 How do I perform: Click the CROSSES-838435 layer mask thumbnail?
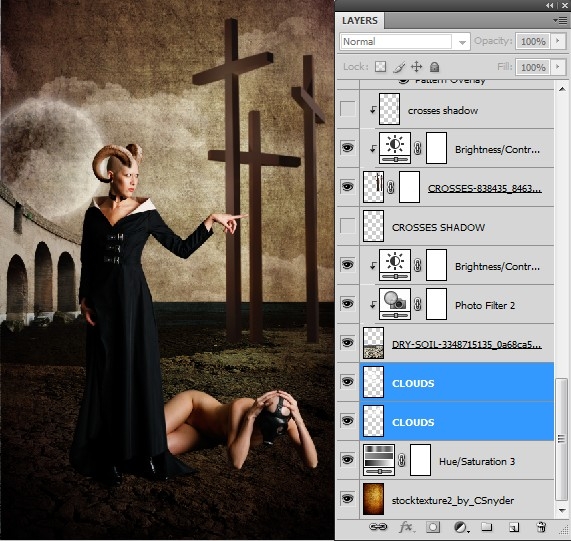[x=409, y=187]
